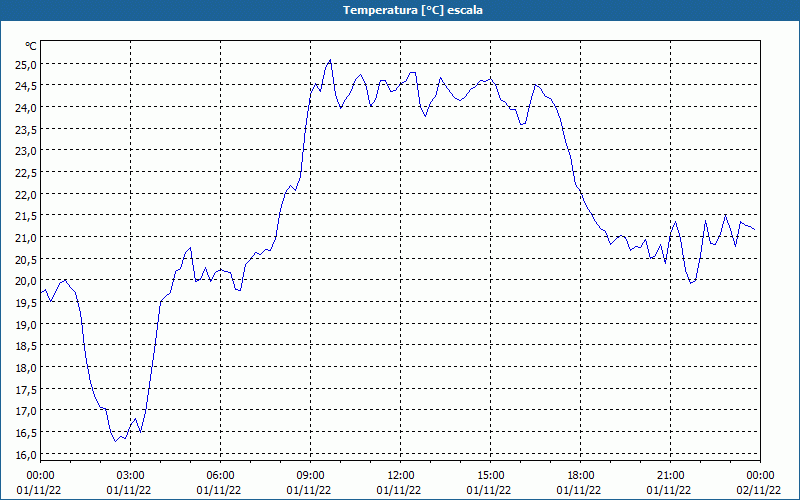Select the 16,5 y-axis label

[x=27, y=433]
